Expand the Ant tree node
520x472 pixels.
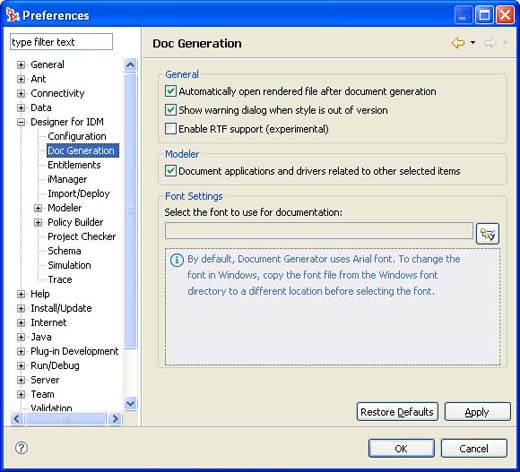21,79
